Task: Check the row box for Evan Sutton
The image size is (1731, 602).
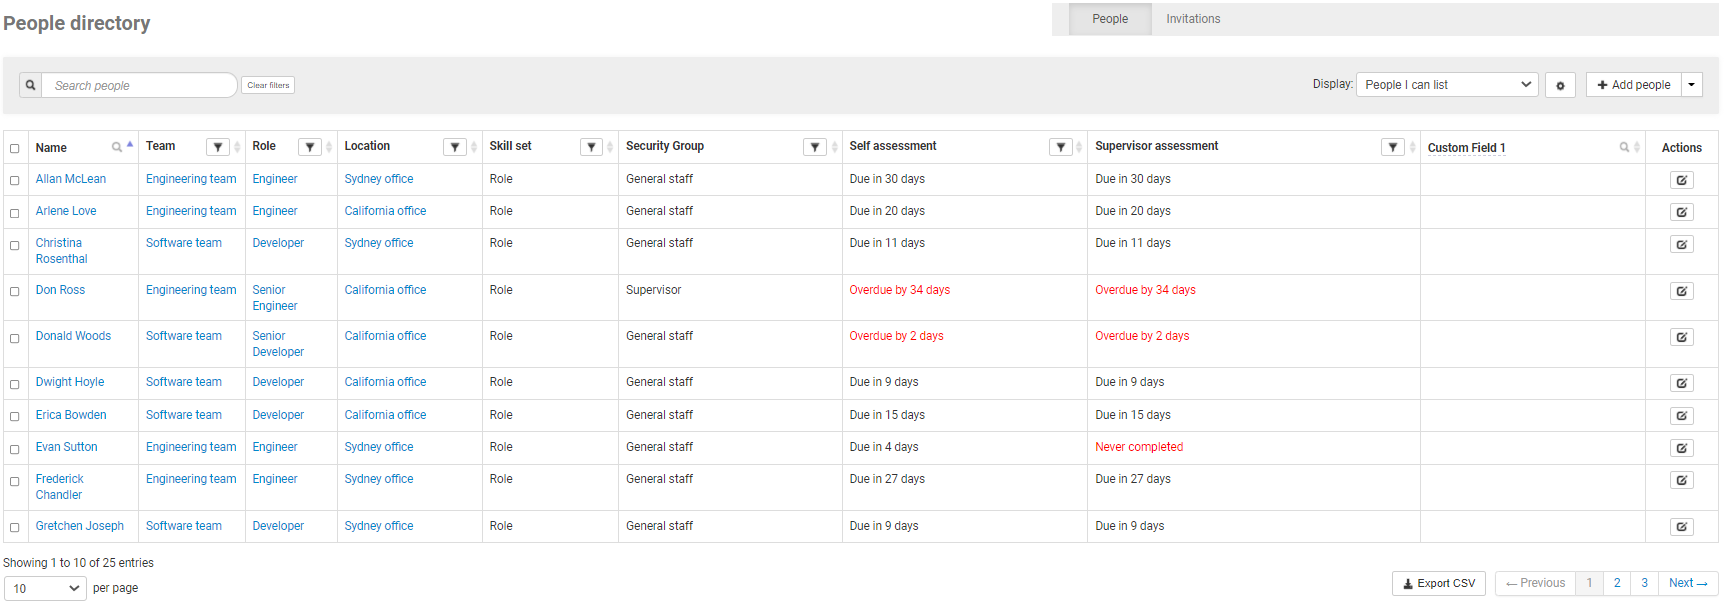Action: 15,449
